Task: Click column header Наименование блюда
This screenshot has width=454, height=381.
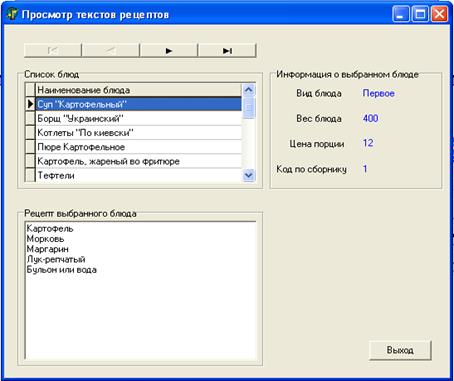Action: [x=138, y=90]
